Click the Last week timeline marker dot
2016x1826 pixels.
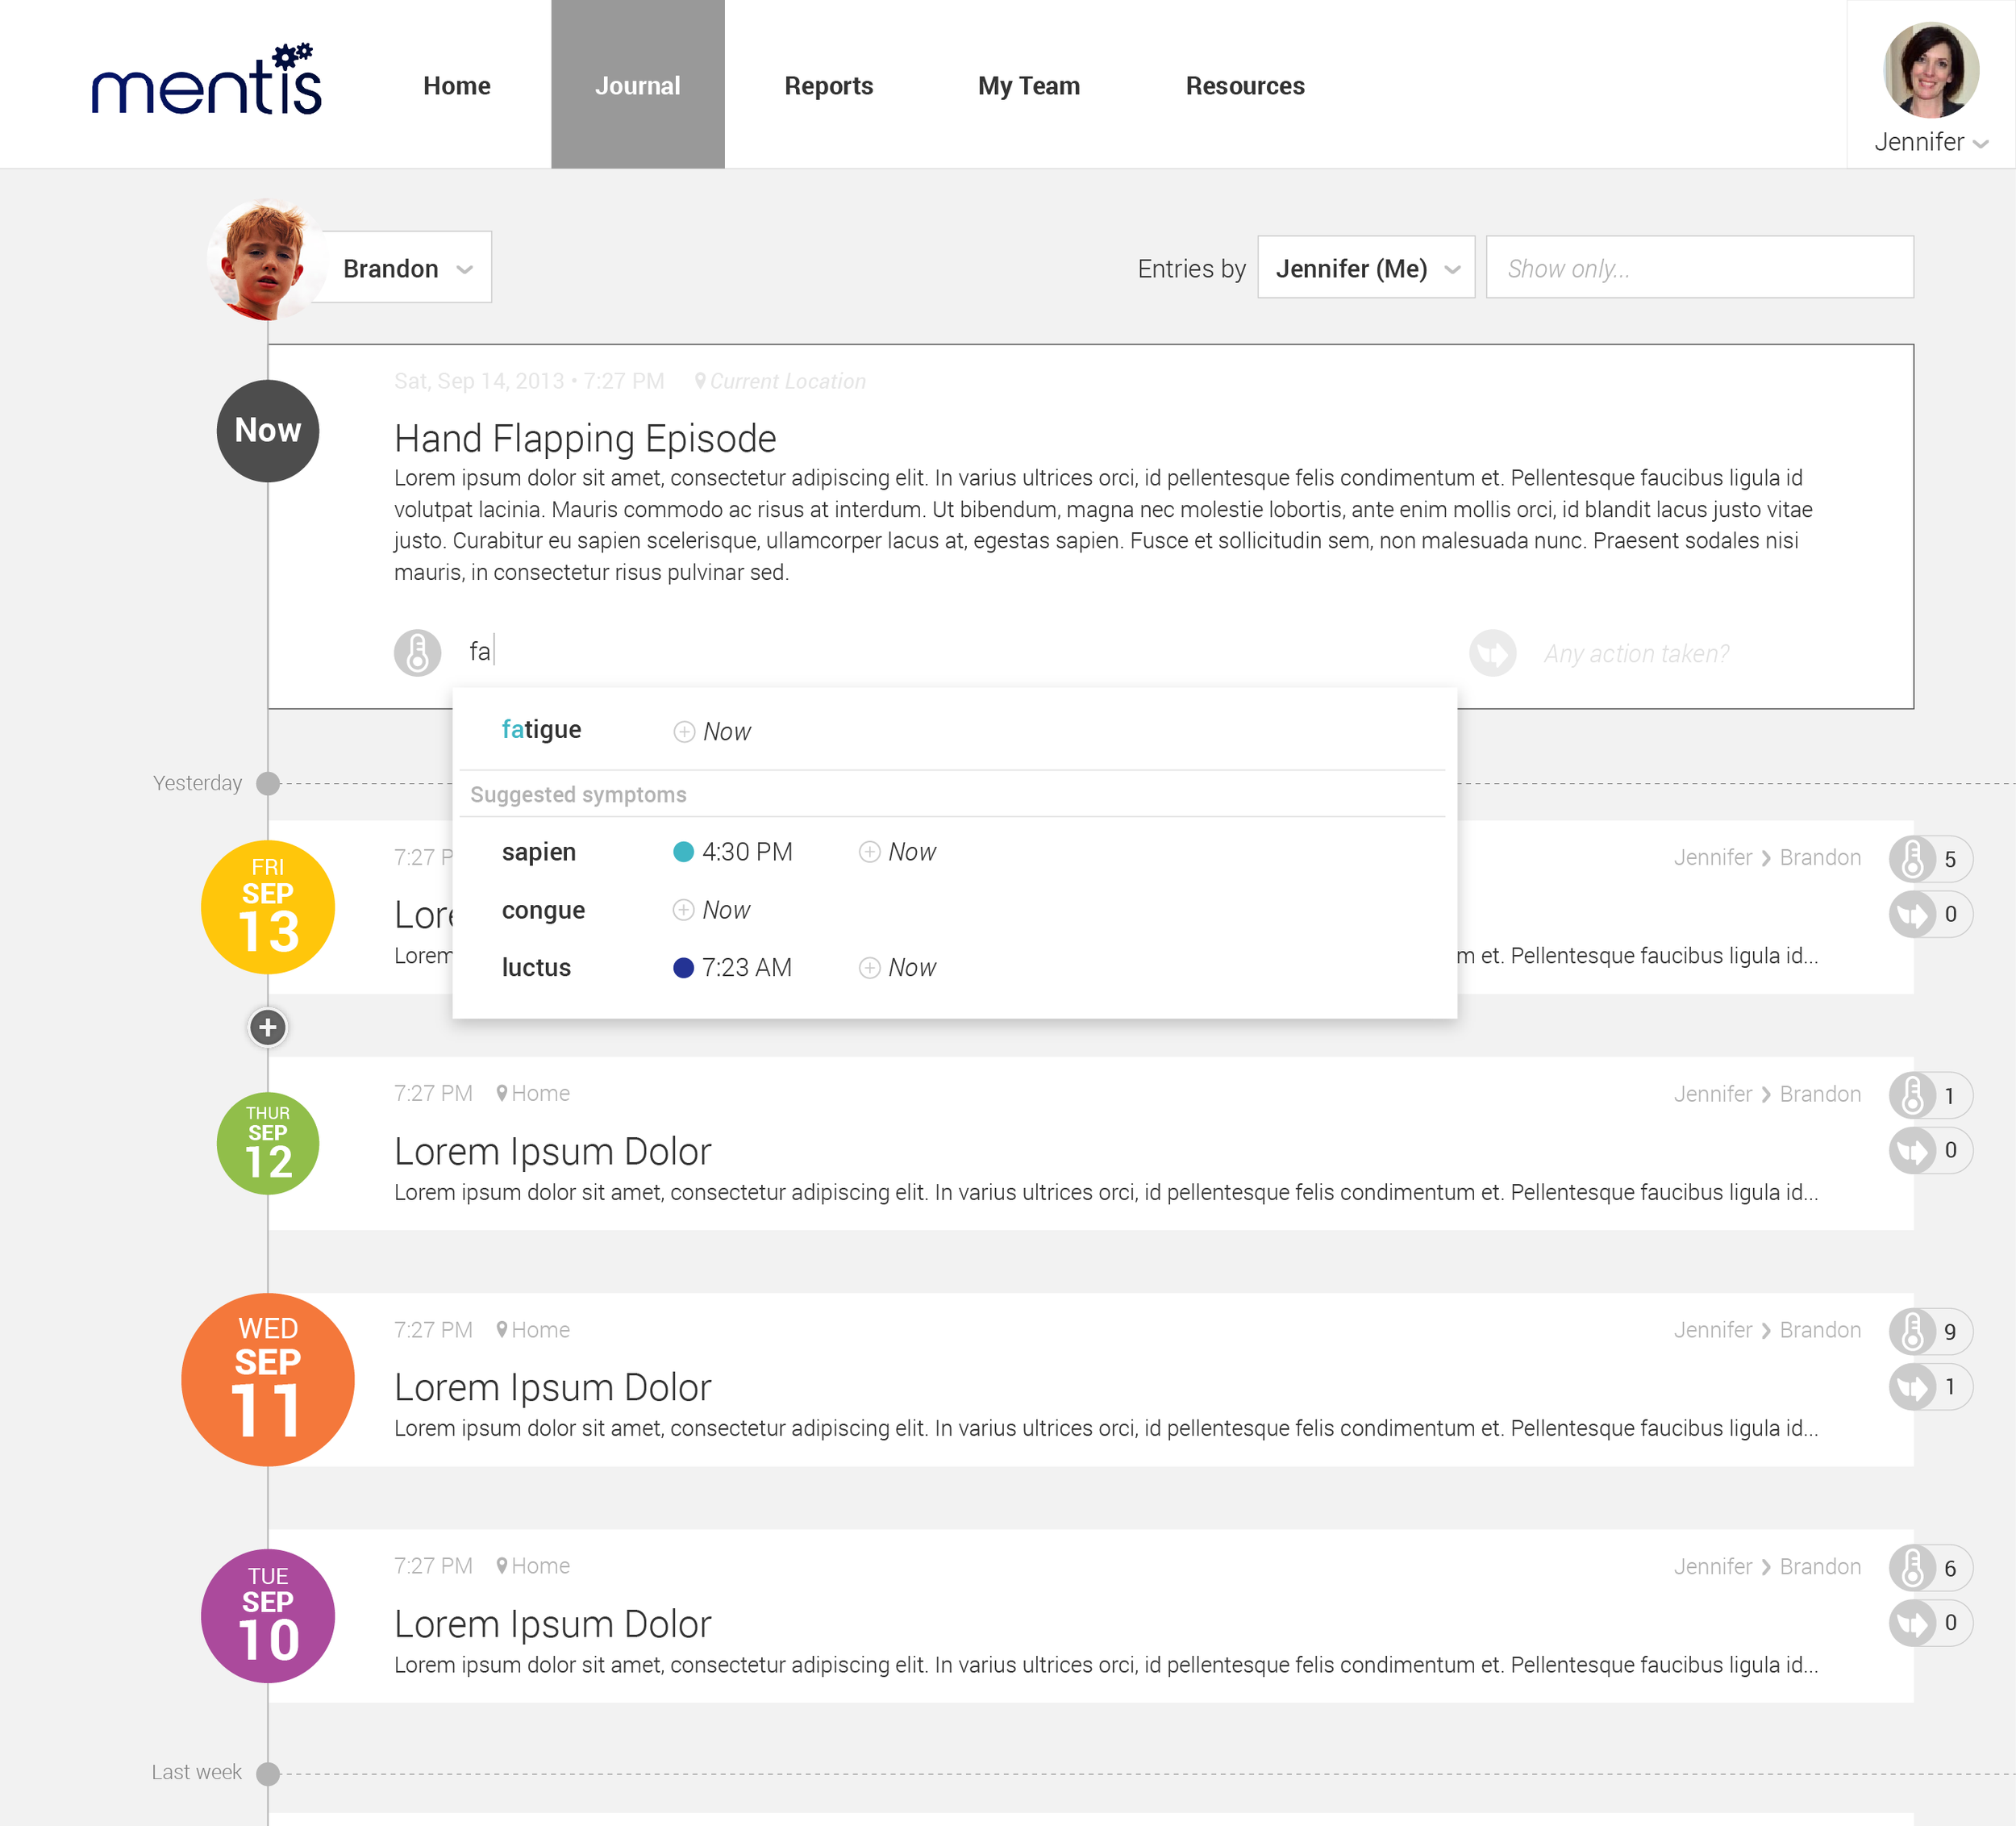267,1773
